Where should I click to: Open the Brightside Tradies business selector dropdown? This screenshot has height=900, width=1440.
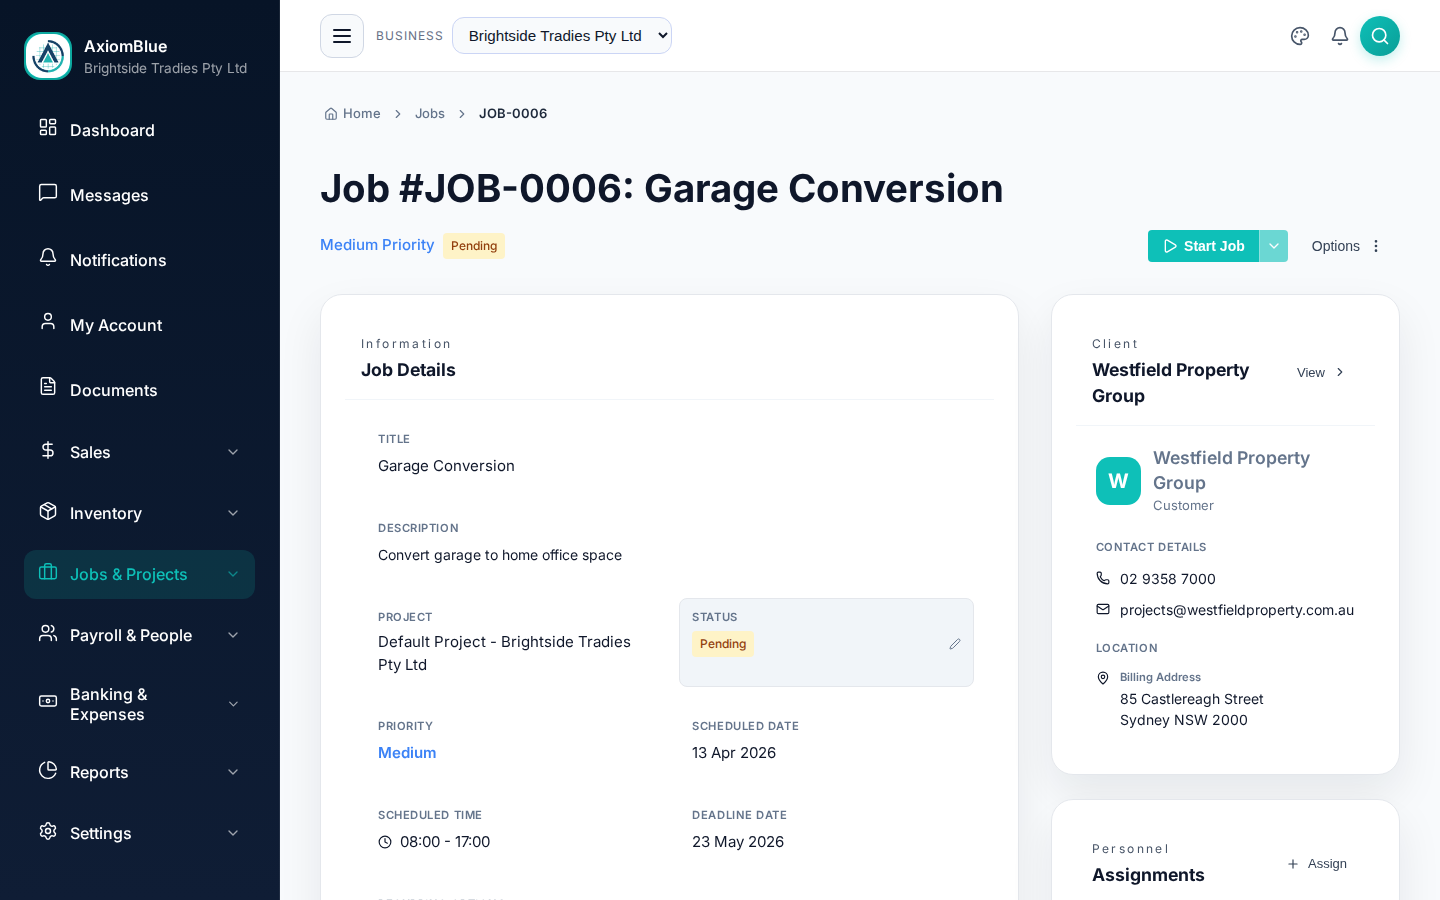click(x=562, y=35)
